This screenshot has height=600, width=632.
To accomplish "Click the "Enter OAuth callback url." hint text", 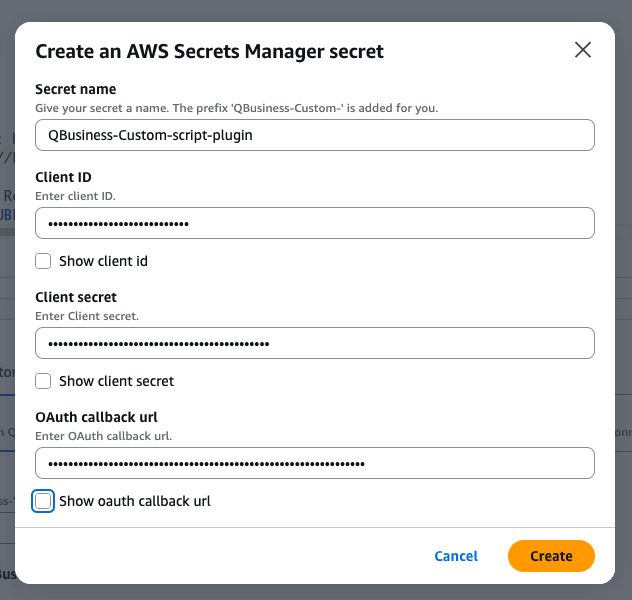I will 104,435.
